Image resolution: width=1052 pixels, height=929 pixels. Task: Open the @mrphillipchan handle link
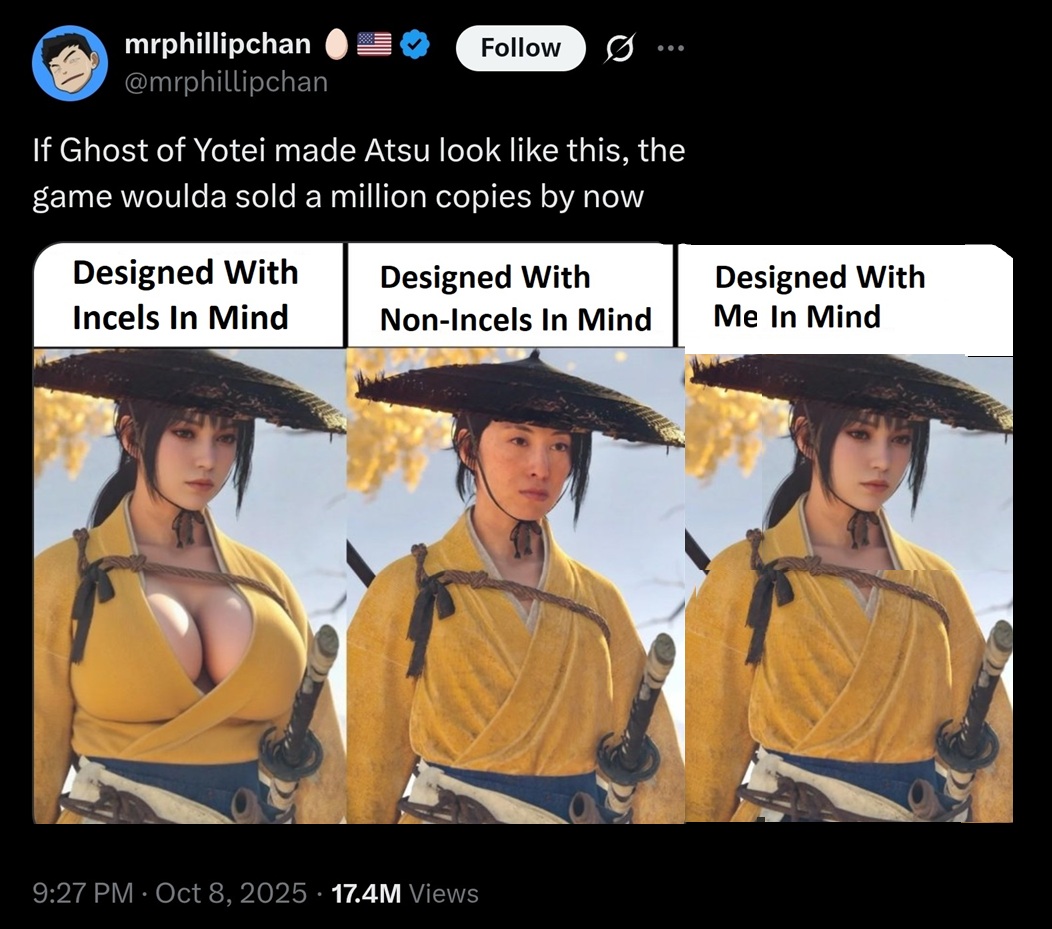(226, 82)
